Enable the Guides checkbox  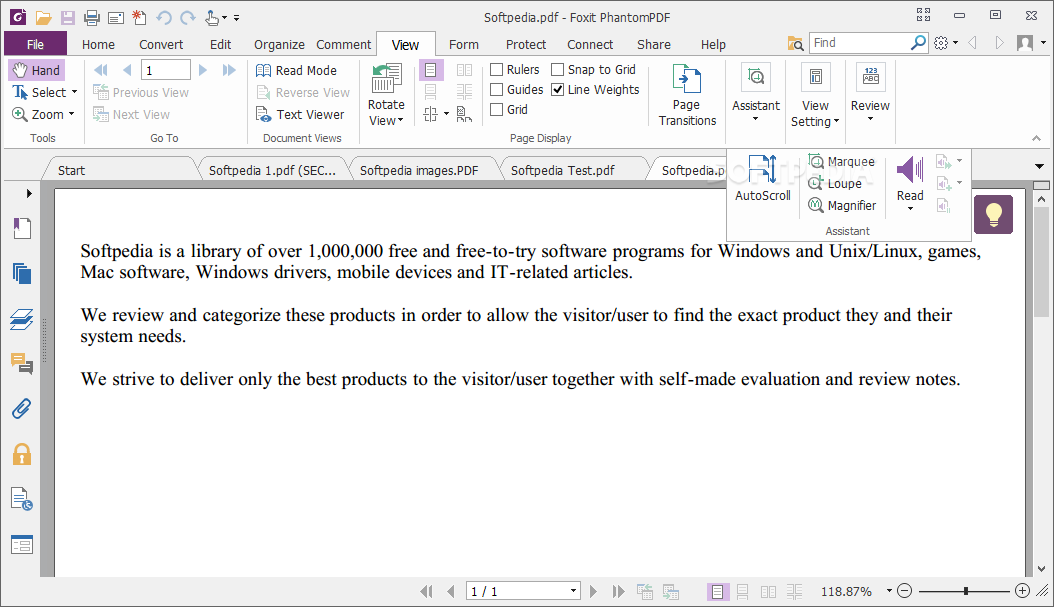click(497, 89)
